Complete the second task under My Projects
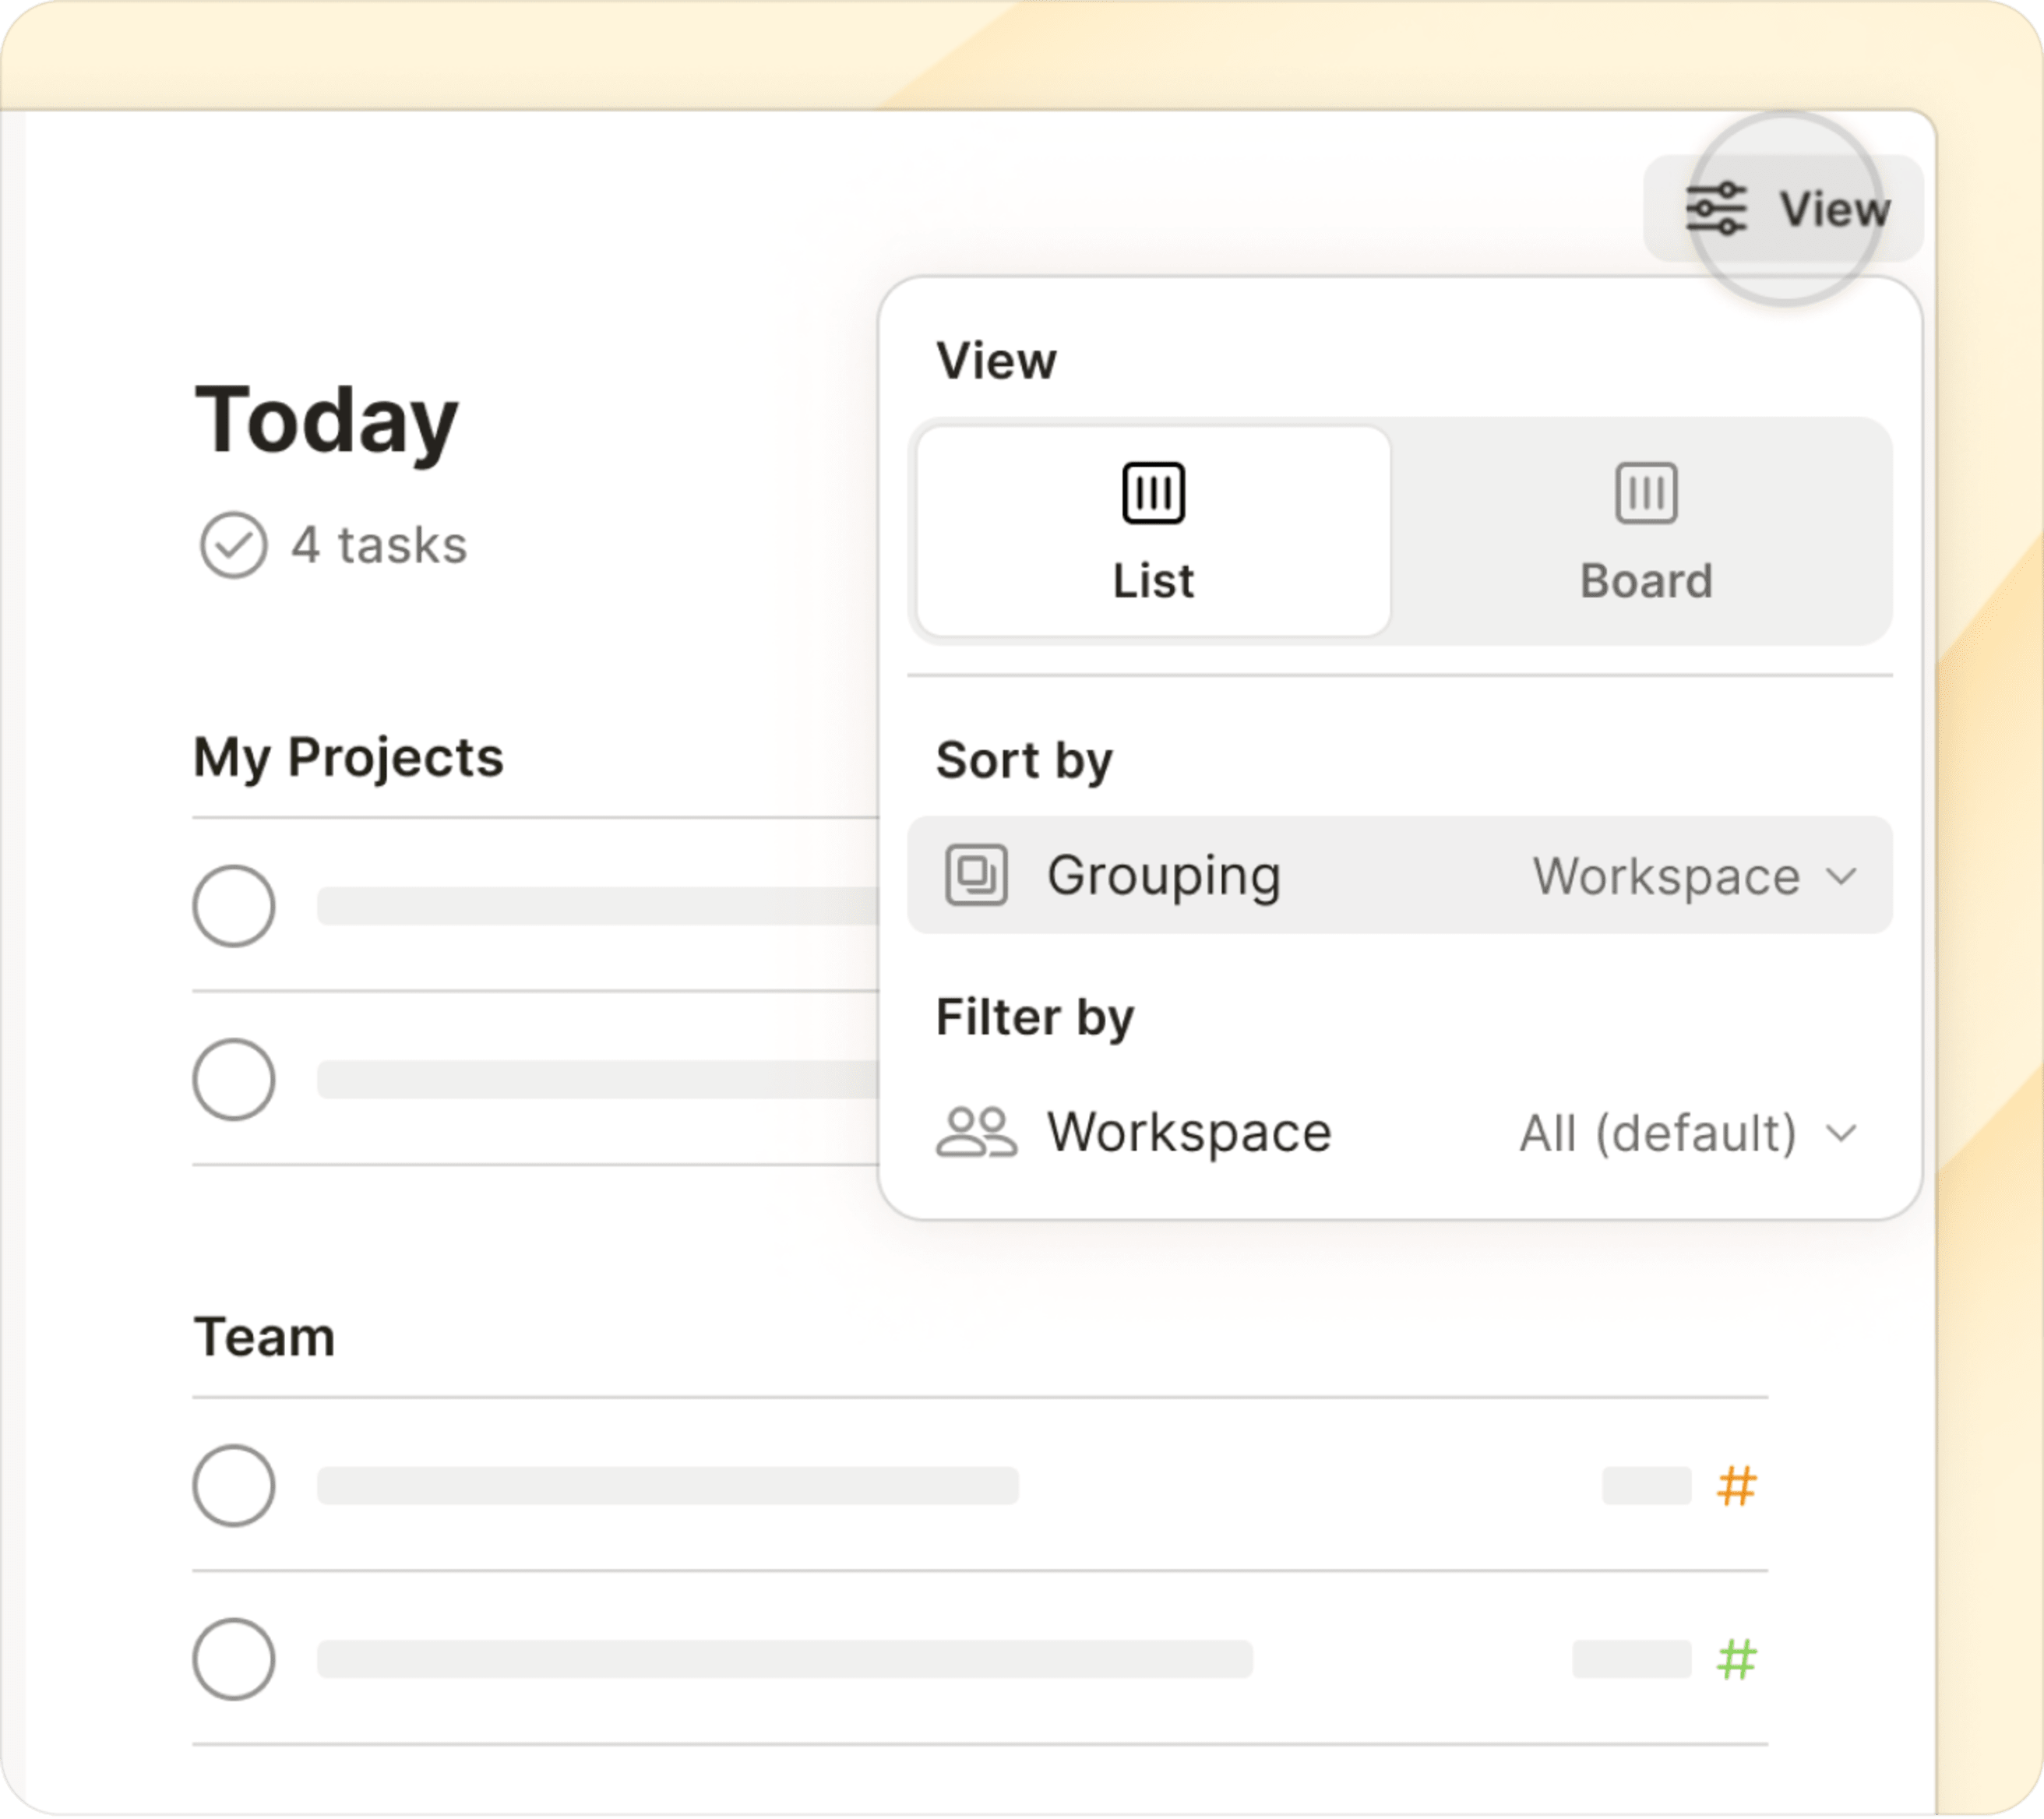This screenshot has height=1819, width=2044. [x=233, y=1079]
